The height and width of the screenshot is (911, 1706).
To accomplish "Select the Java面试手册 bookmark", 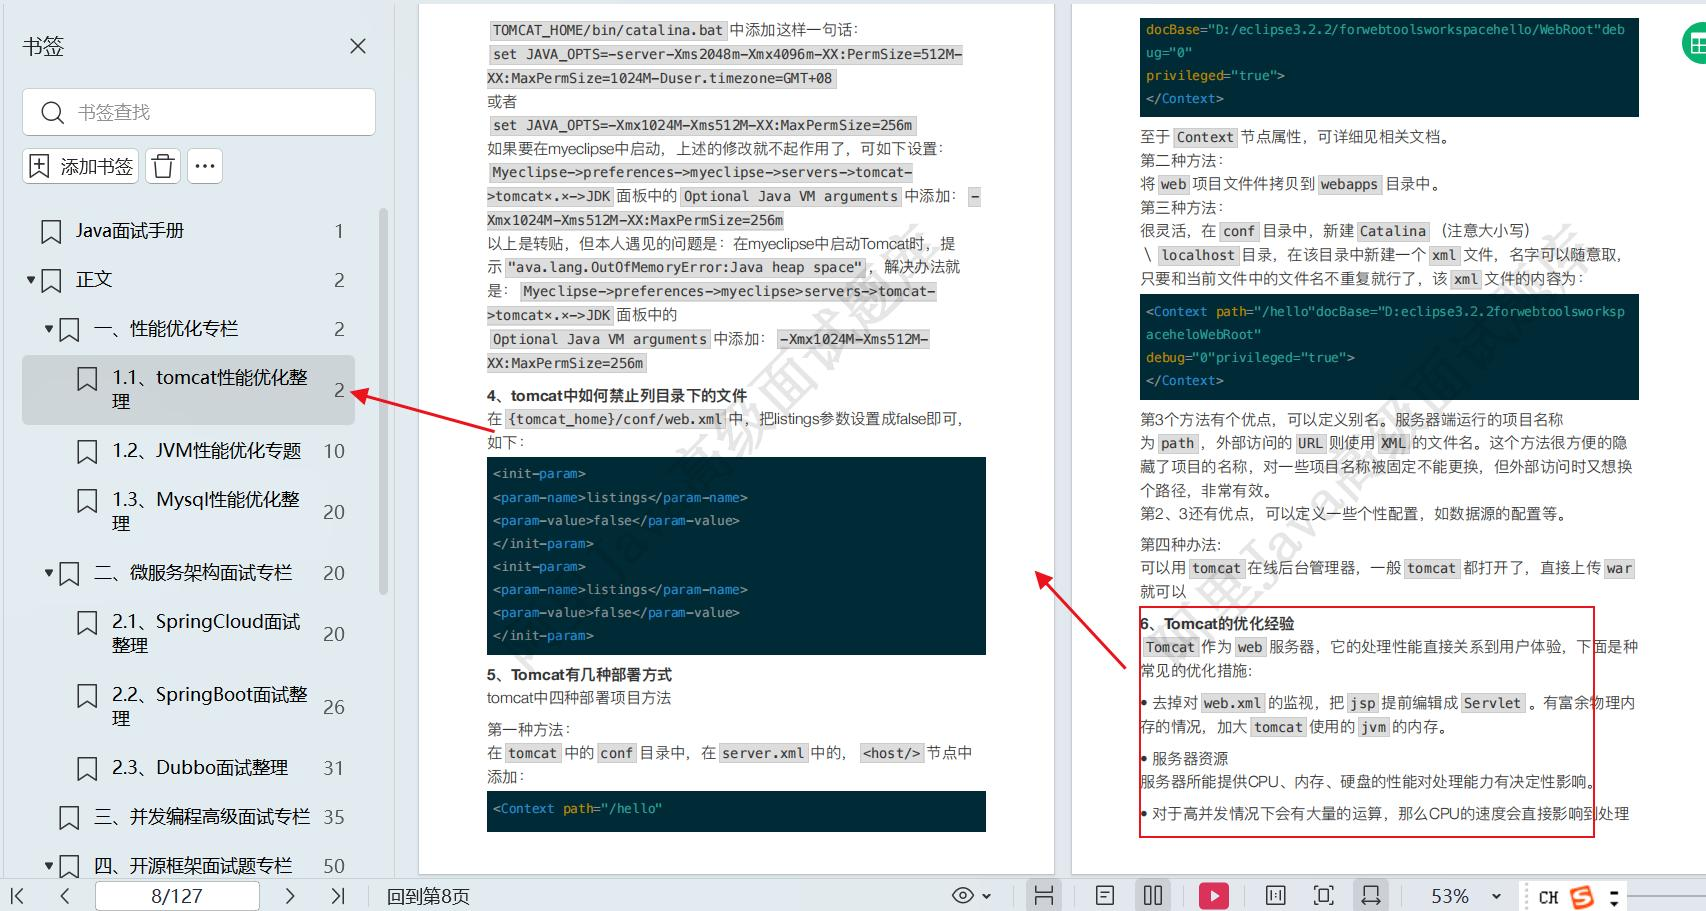I will coord(130,231).
